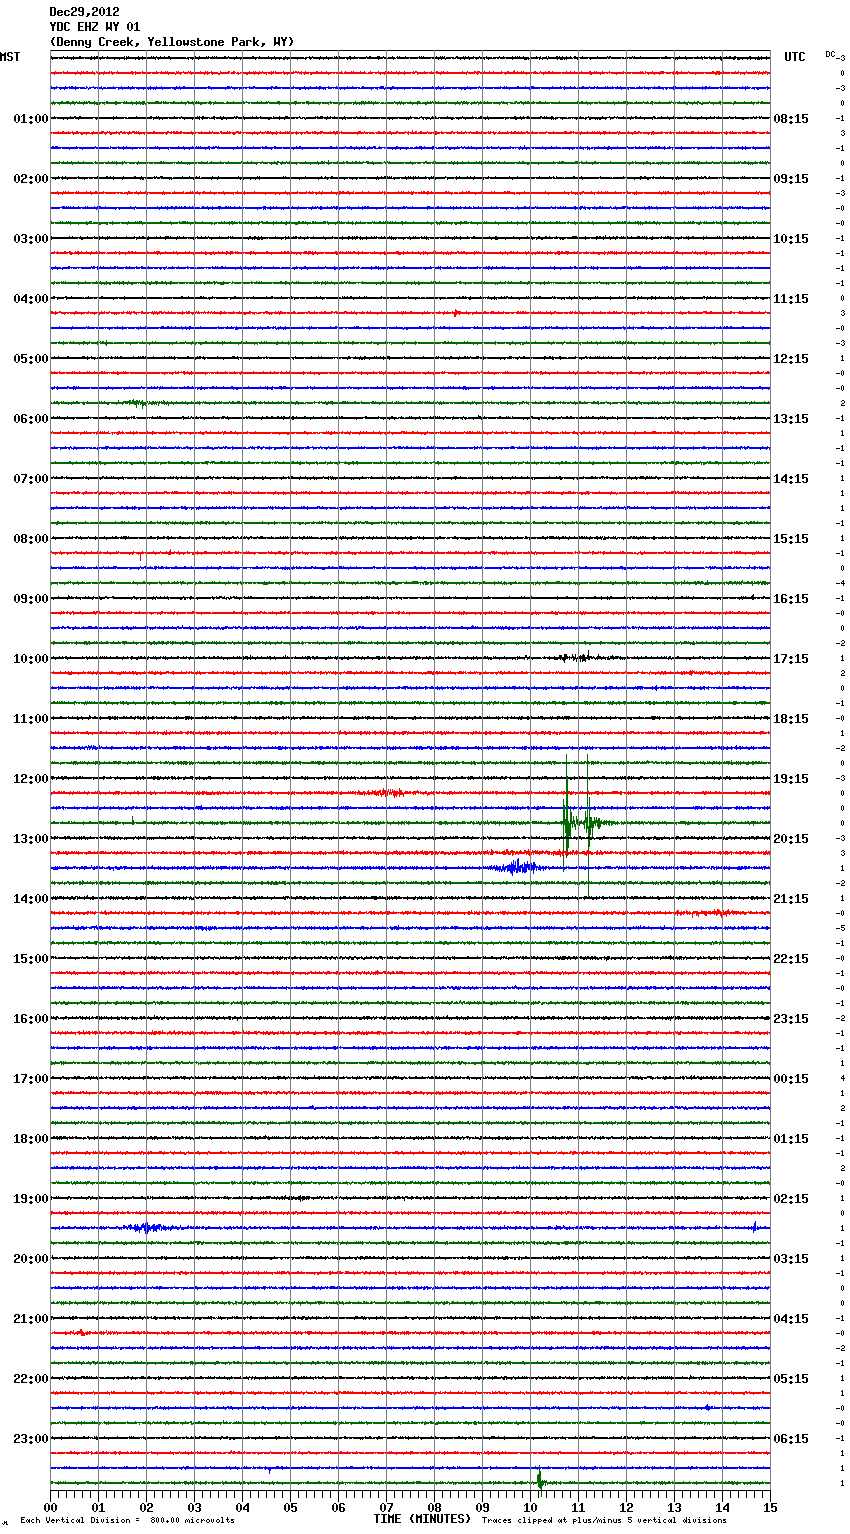Click the 14:15 UTC time label
Screen dimensions: 850x1534
pos(791,479)
